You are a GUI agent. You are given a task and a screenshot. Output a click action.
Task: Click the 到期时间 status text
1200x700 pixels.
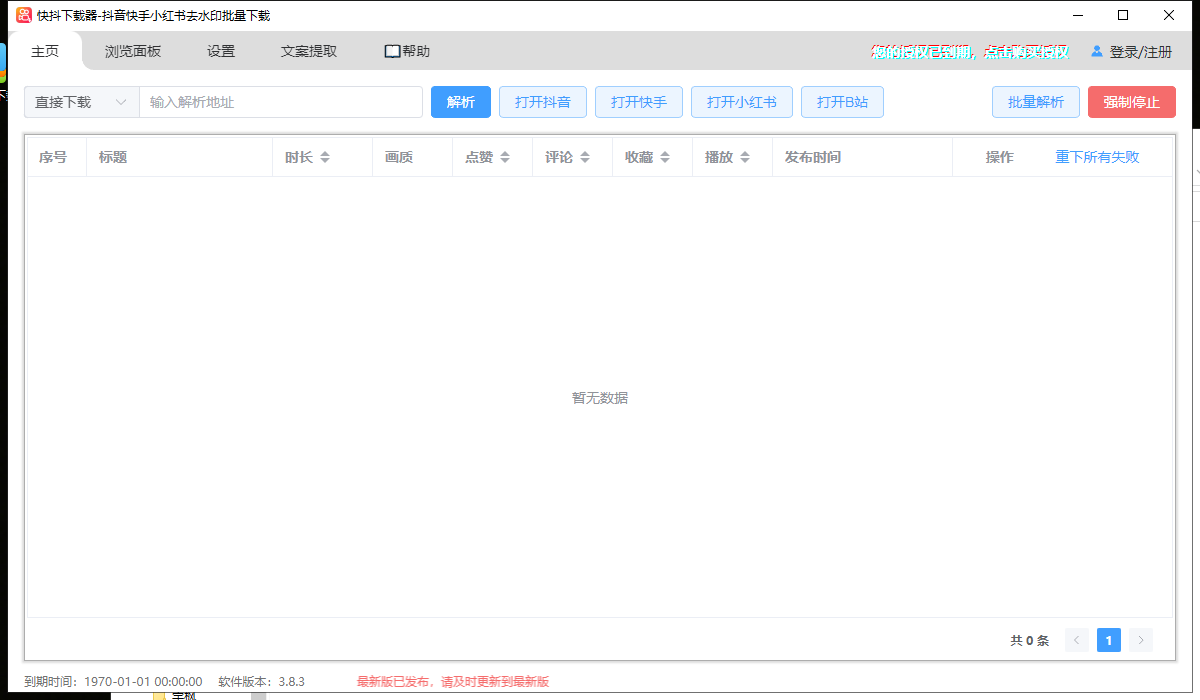coord(113,682)
